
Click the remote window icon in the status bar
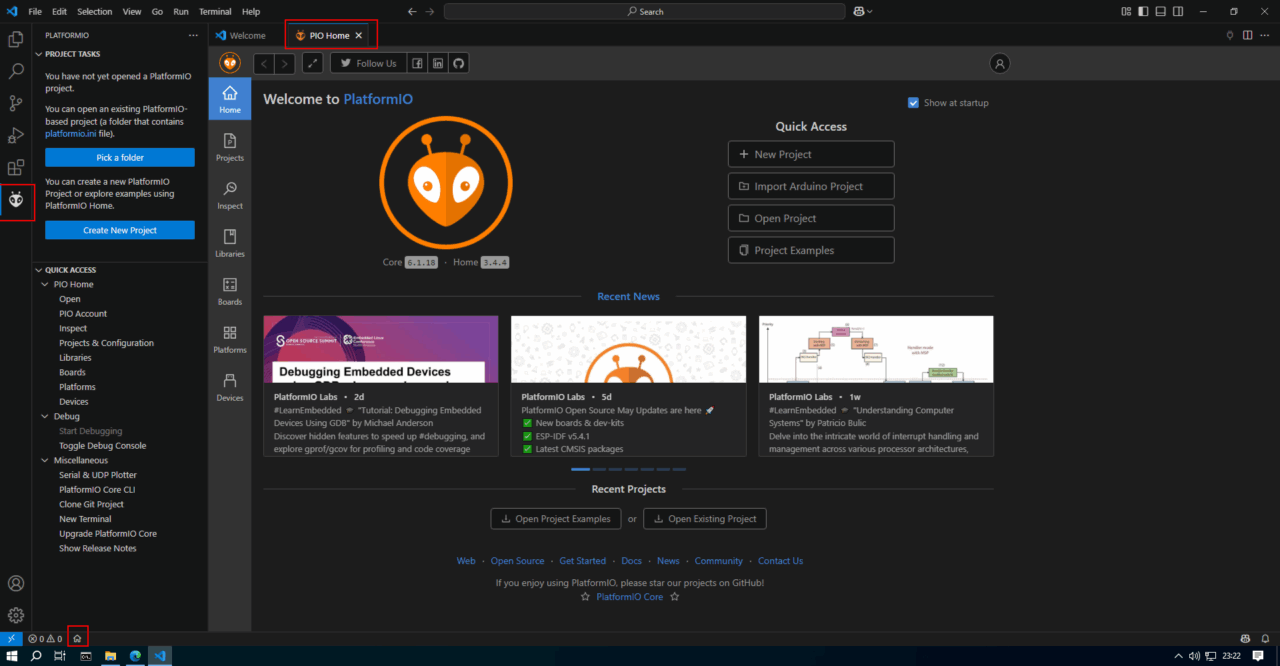point(11,638)
